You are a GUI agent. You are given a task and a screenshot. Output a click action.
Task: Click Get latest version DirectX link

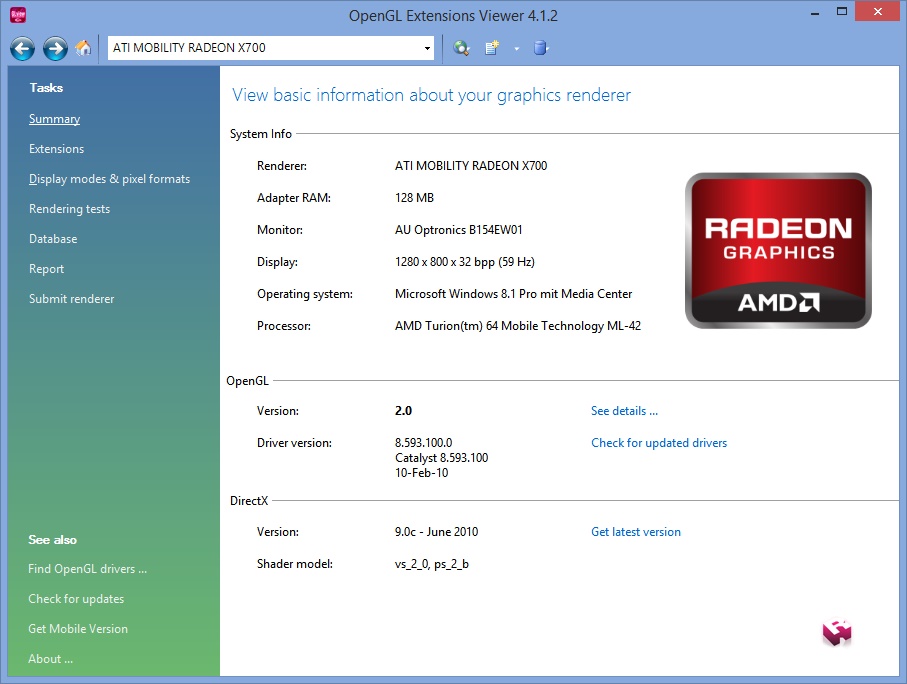point(636,532)
